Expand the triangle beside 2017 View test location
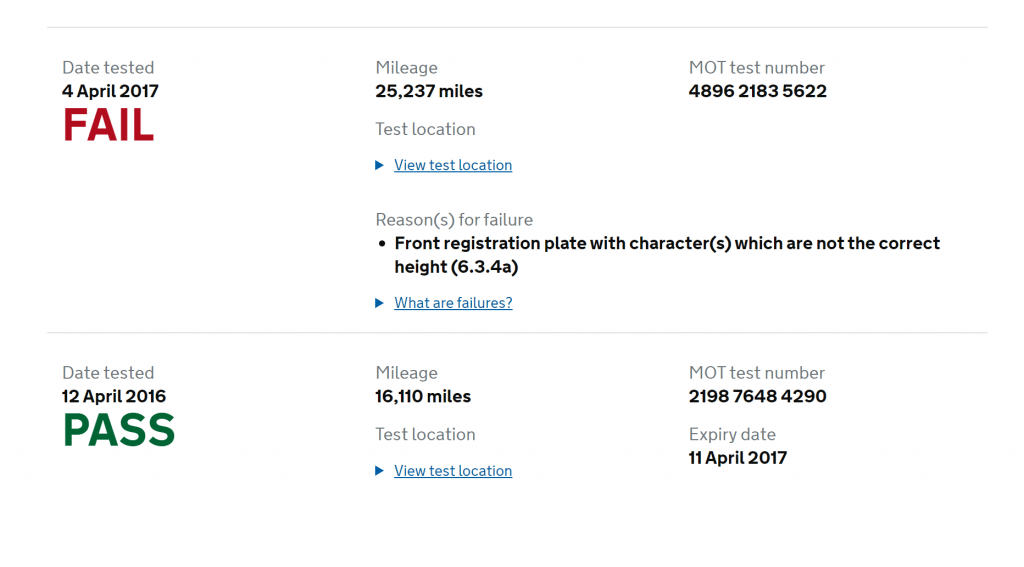Image resolution: width=1024 pixels, height=567 pixels. (379, 165)
